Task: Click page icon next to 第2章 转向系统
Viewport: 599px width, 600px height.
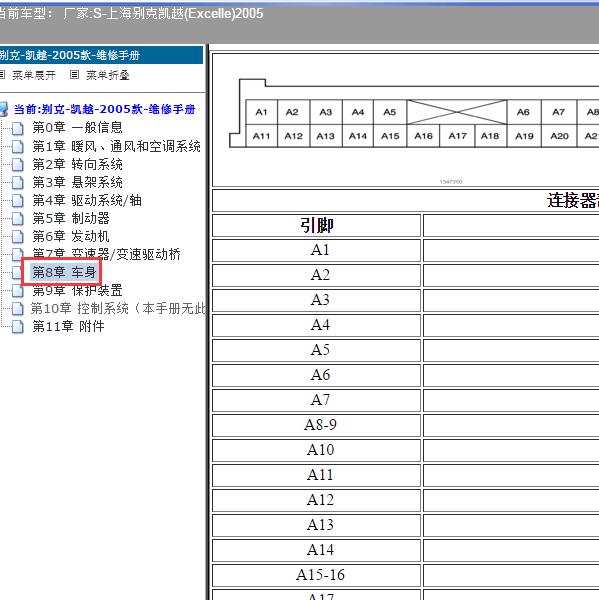Action: 18,165
